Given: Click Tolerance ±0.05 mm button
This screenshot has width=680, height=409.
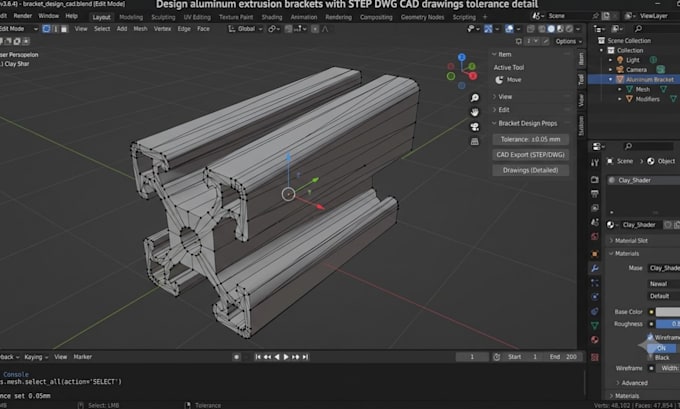Looking at the screenshot, I should click(530, 139).
